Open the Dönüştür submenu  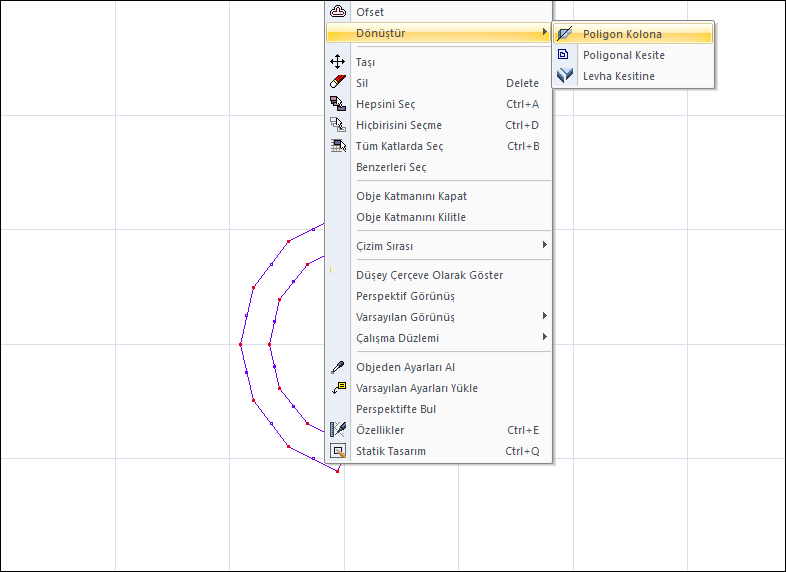[x=439, y=33]
